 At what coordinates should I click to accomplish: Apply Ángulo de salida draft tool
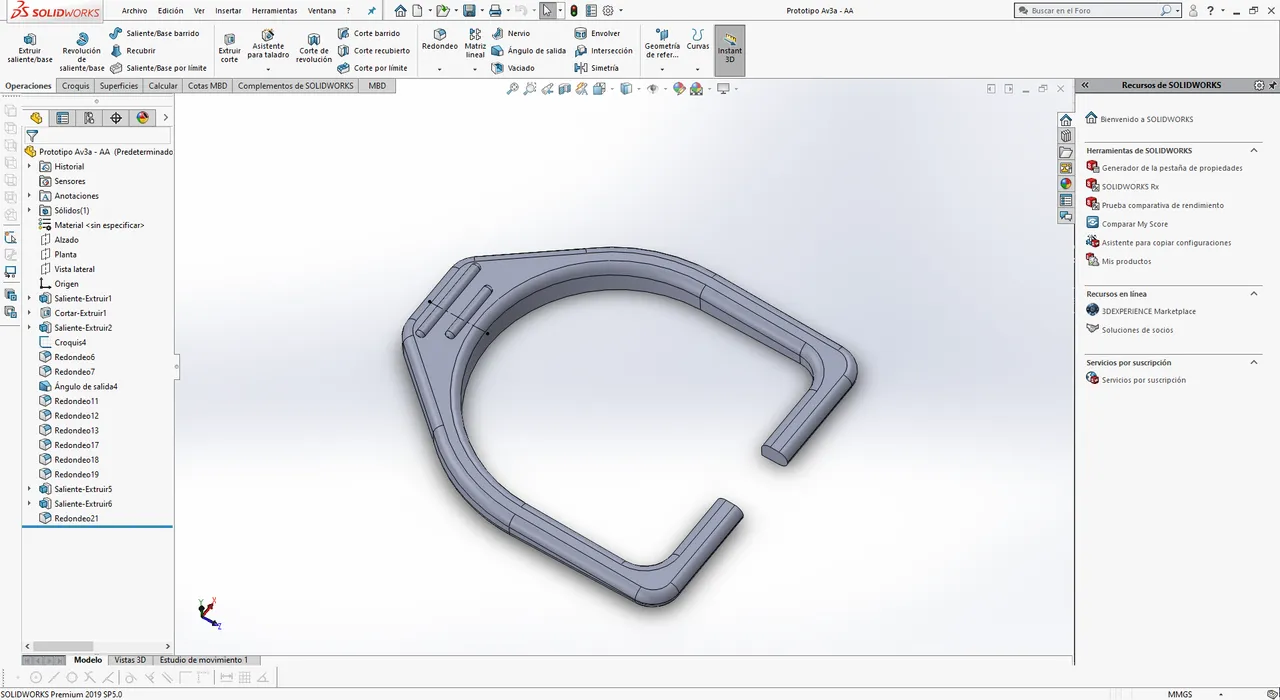[529, 50]
